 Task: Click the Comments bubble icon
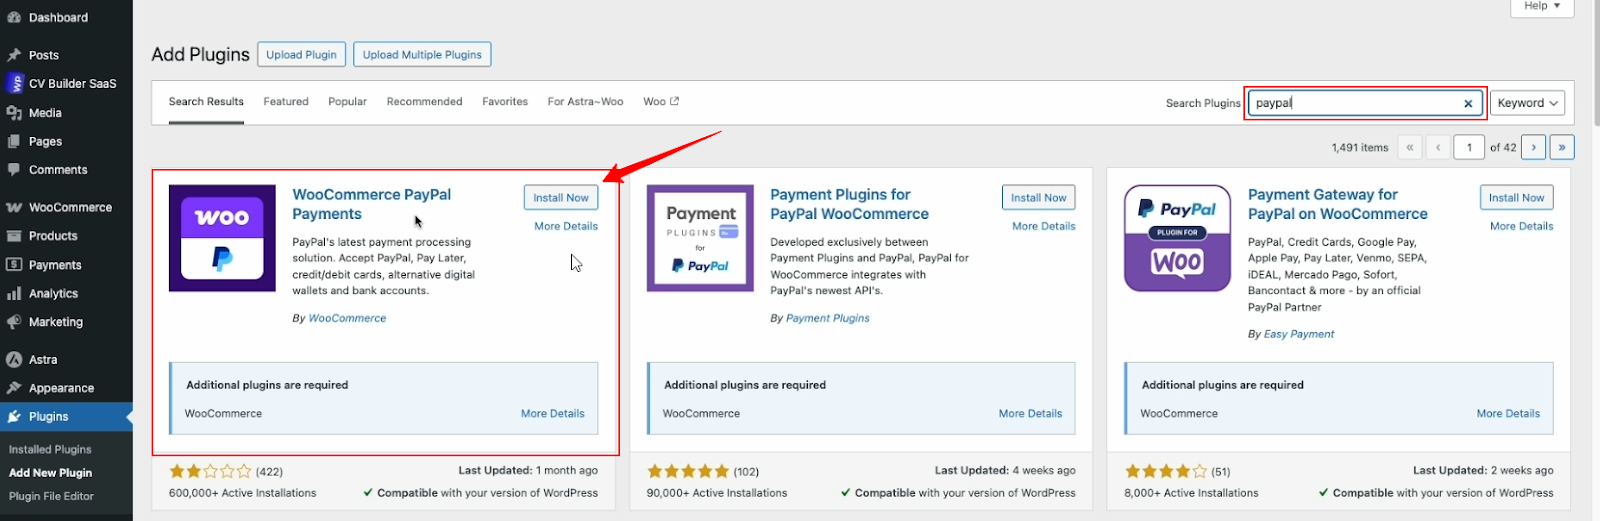click(x=14, y=170)
